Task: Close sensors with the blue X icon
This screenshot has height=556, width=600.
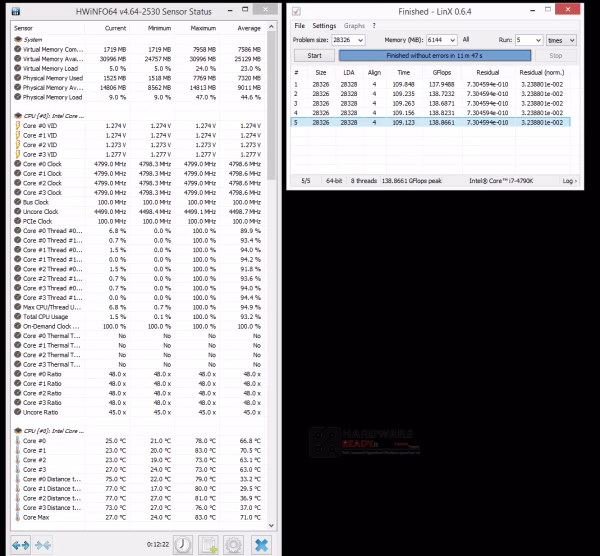Action: point(261,545)
